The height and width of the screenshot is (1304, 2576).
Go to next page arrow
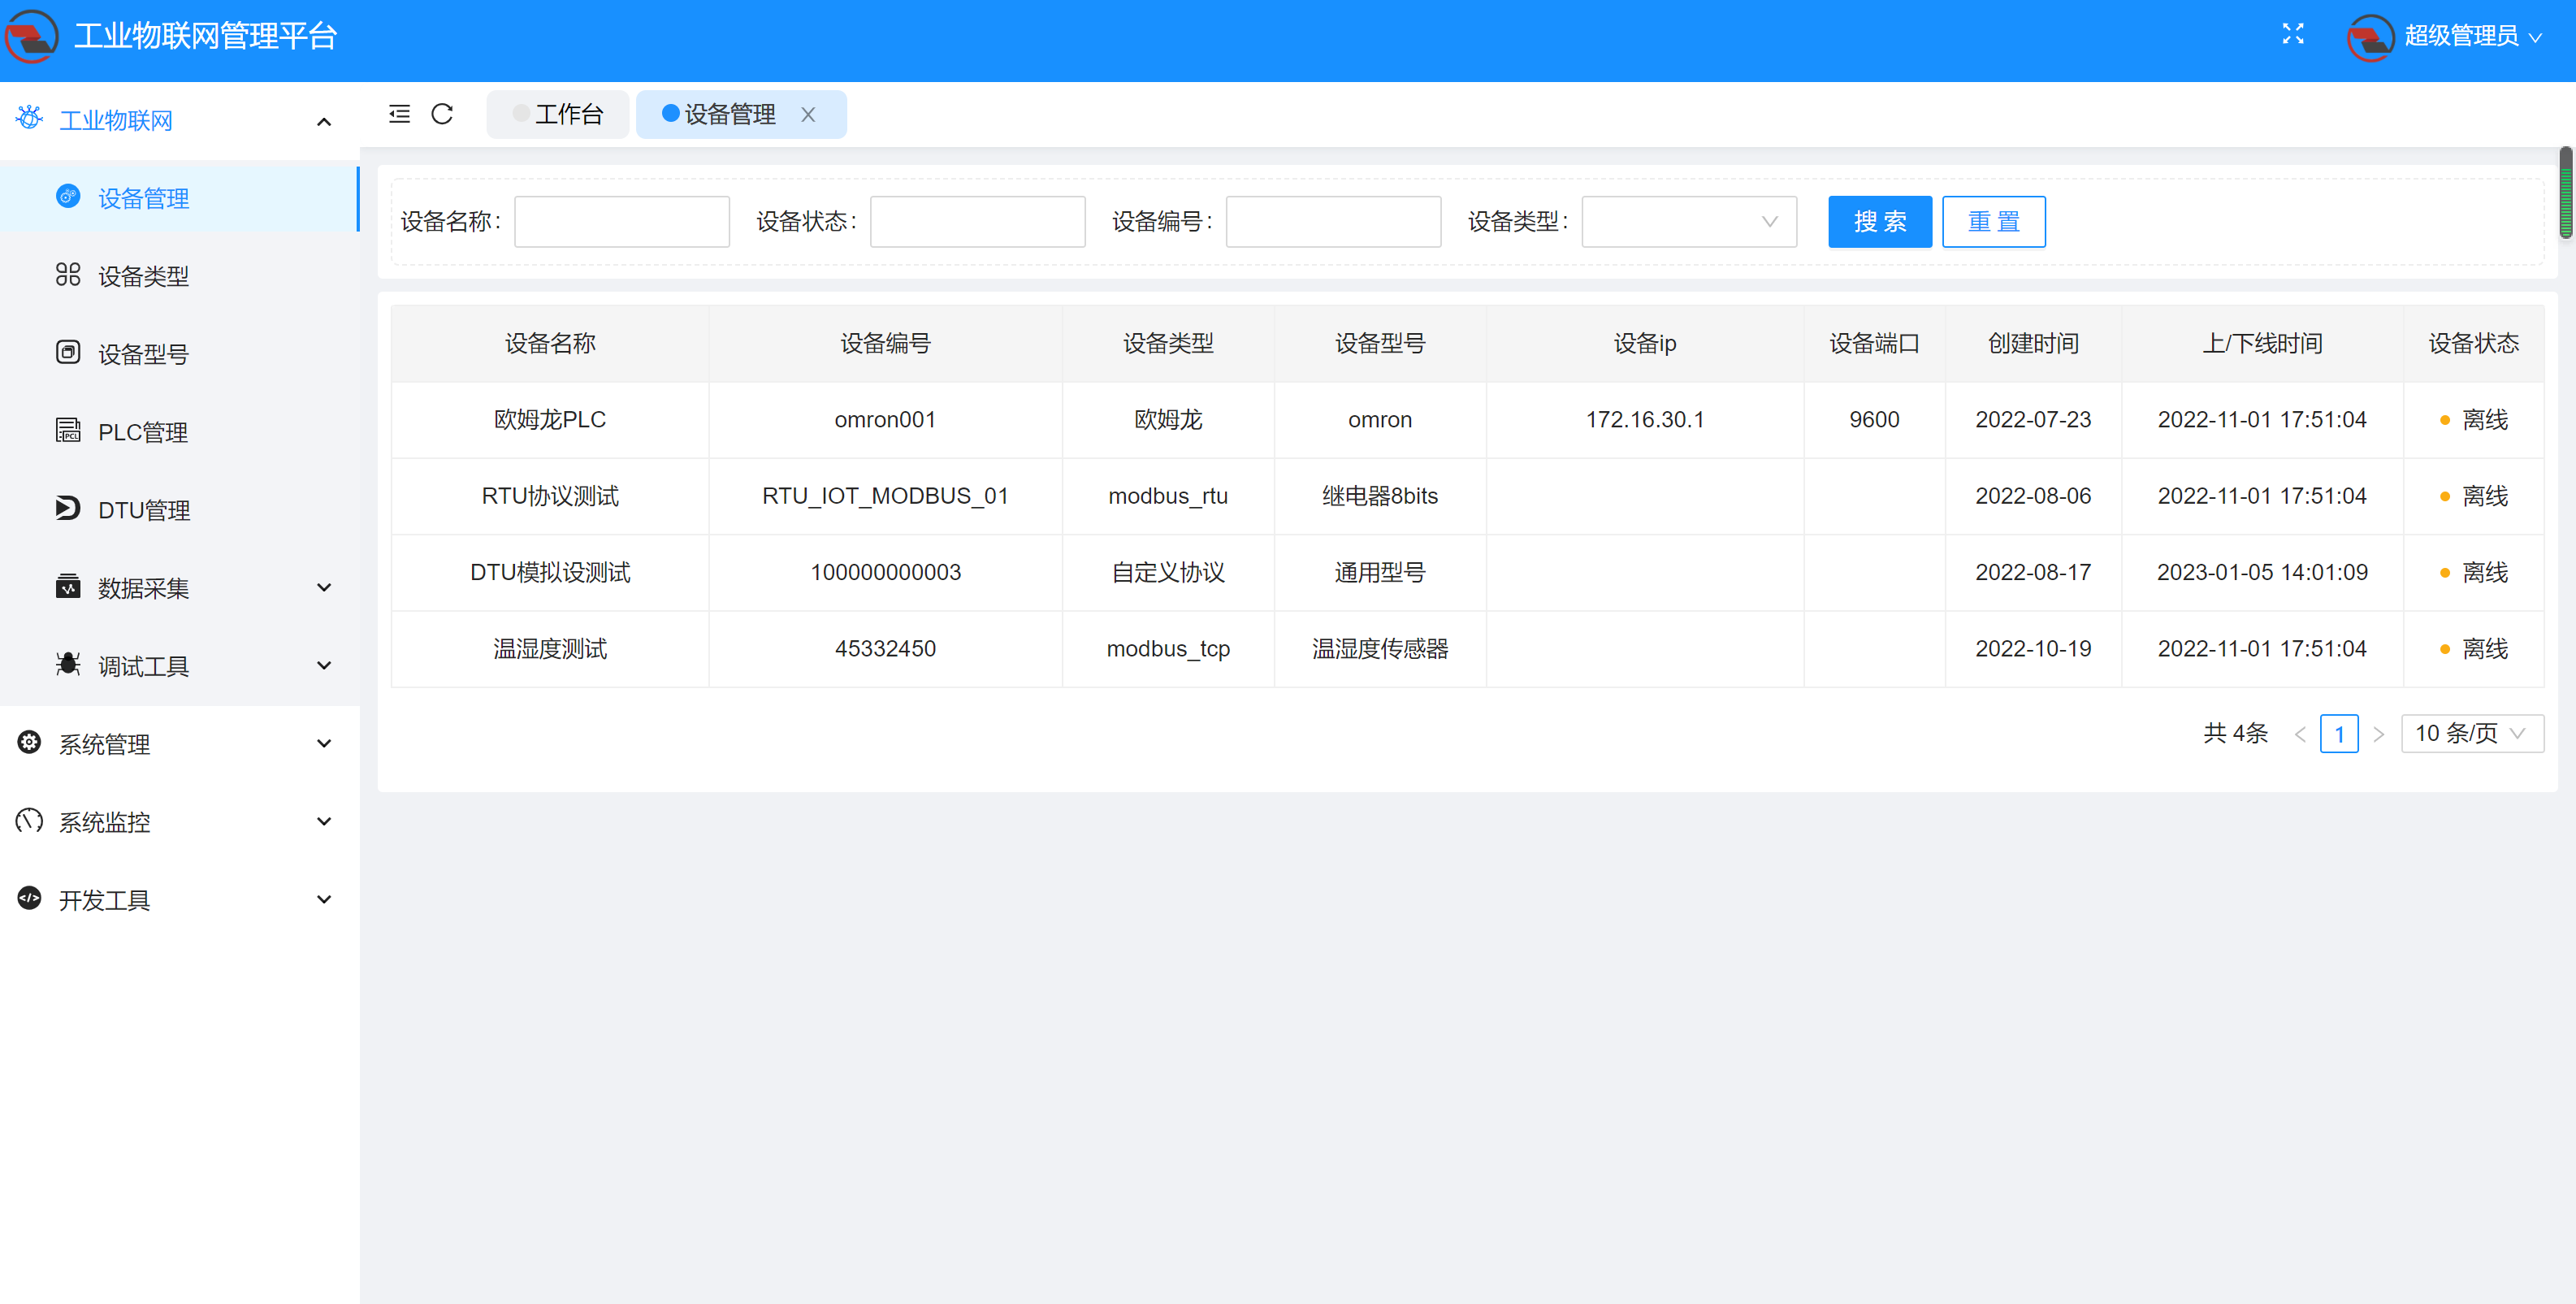pos(2379,734)
